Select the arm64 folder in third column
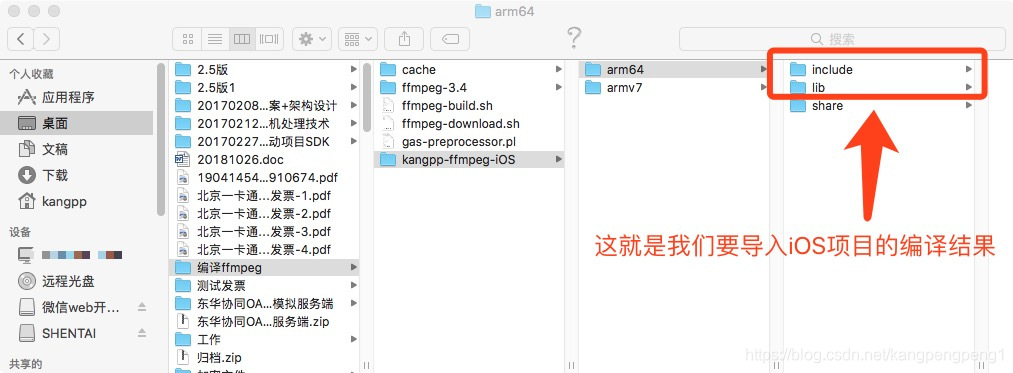This screenshot has width=1013, height=373. (674, 70)
